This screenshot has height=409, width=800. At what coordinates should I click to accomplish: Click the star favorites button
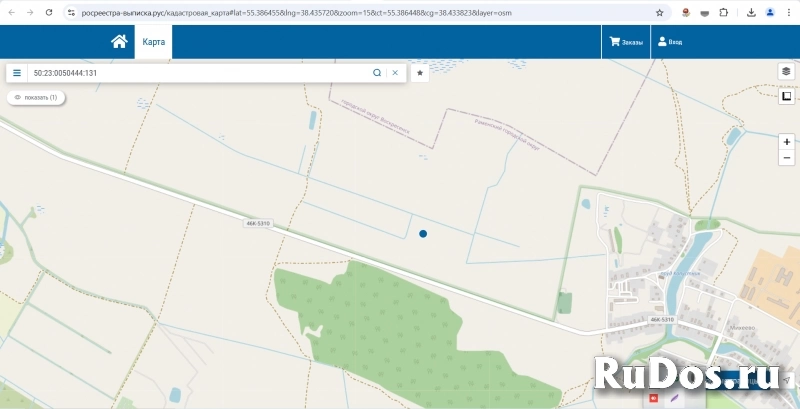[x=420, y=73]
